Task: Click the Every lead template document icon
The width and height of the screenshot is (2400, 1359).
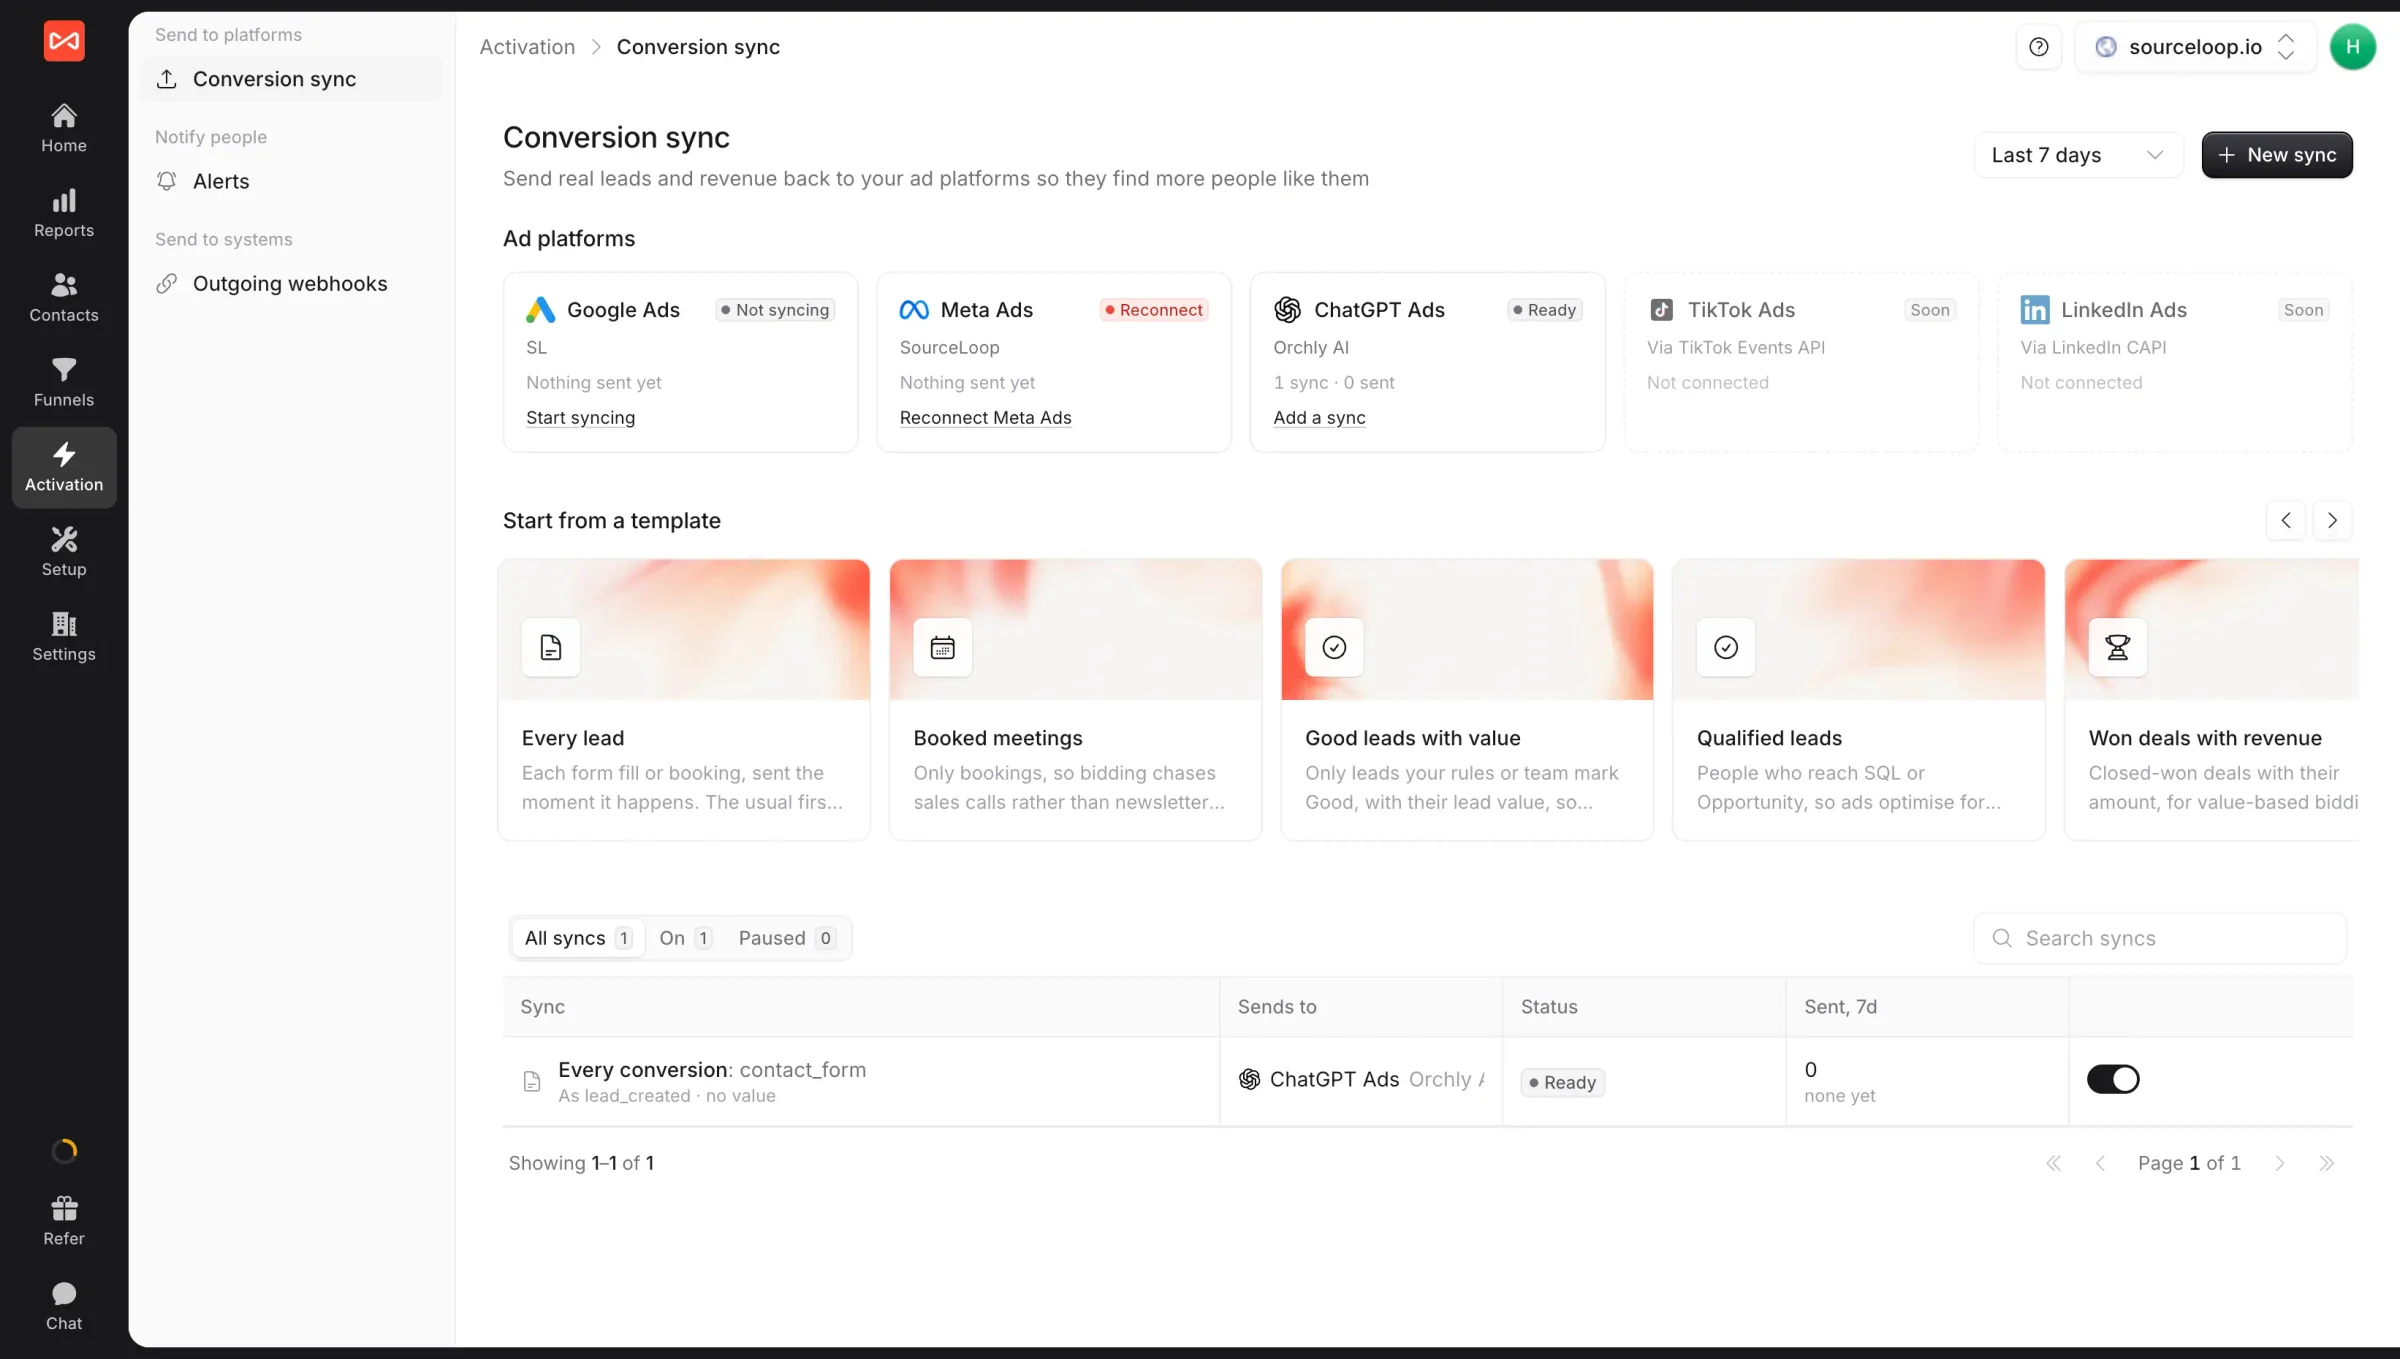Action: pyautogui.click(x=551, y=647)
